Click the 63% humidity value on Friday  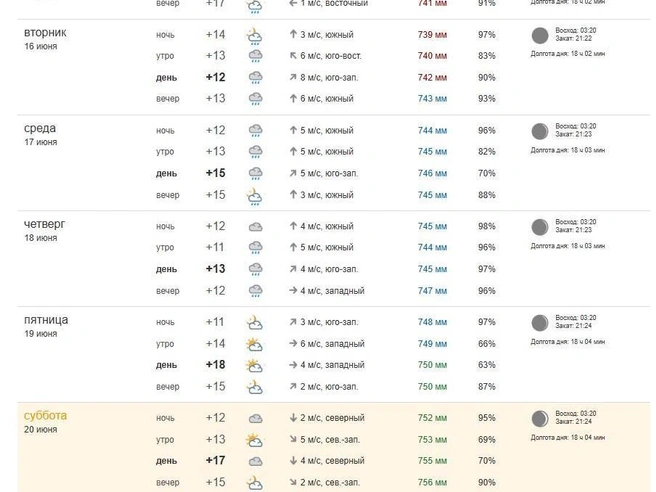487,365
